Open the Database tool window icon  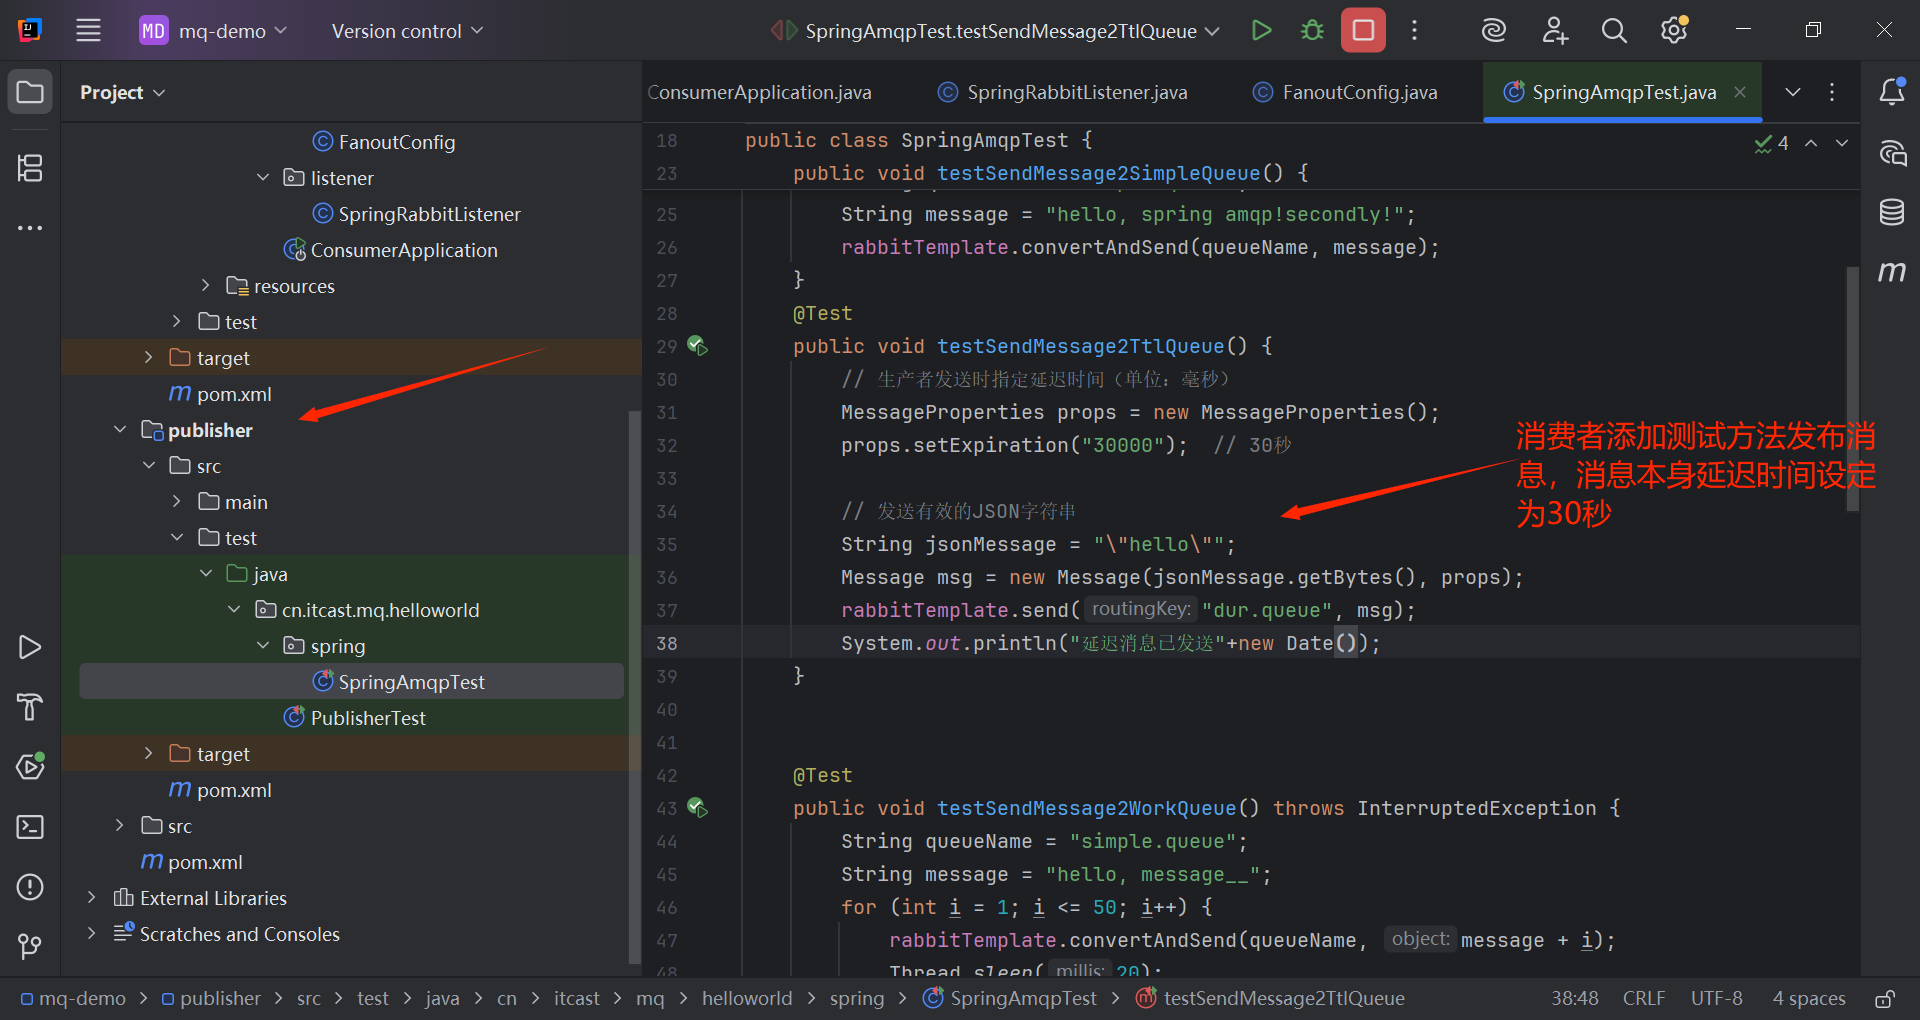[1891, 212]
